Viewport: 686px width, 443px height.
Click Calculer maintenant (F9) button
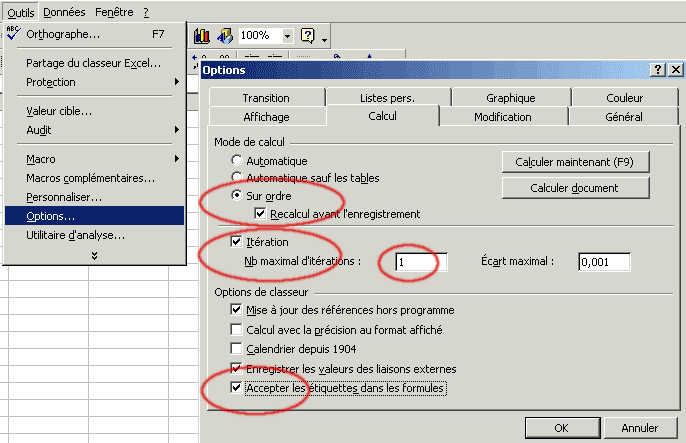575,162
